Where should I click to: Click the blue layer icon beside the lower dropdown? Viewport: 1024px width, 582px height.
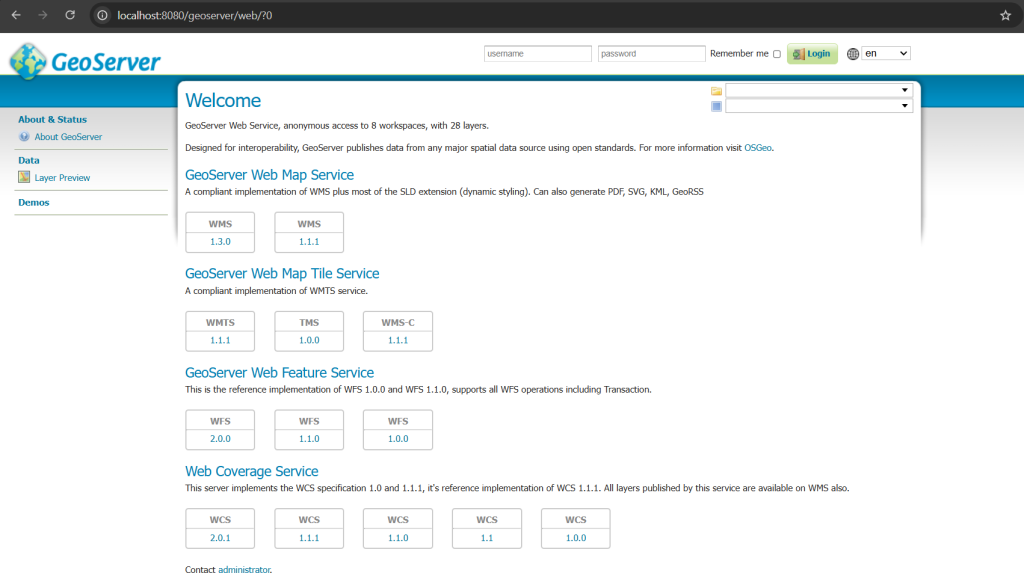(x=716, y=106)
